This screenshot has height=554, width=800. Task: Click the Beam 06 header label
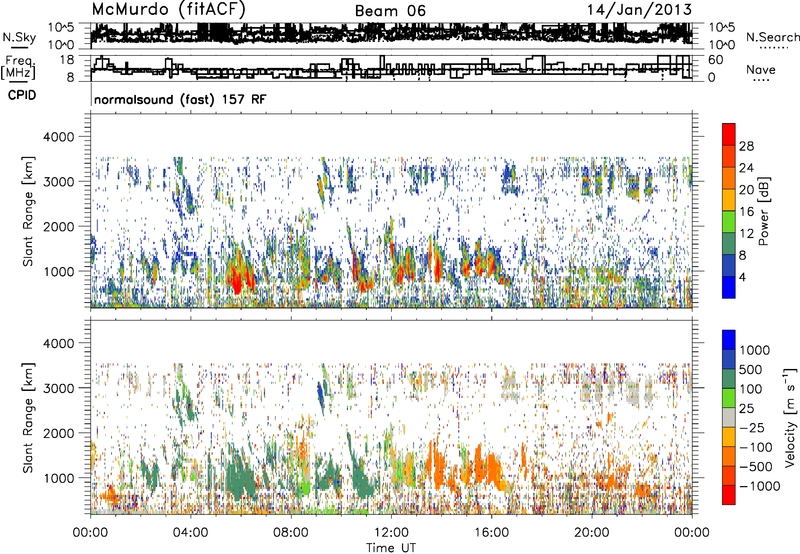click(390, 11)
